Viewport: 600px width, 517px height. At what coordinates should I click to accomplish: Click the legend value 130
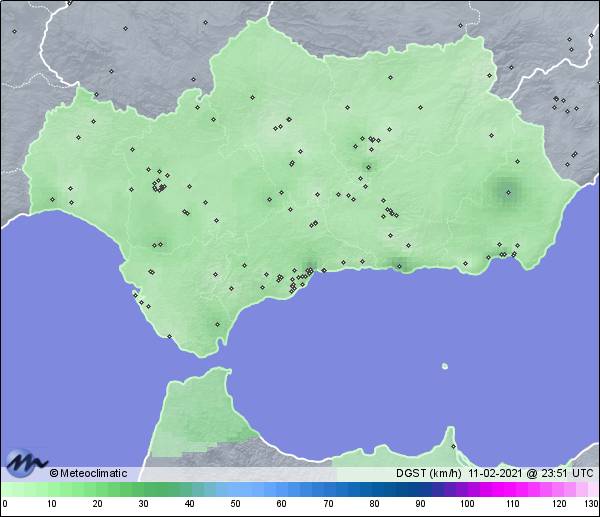(x=592, y=504)
